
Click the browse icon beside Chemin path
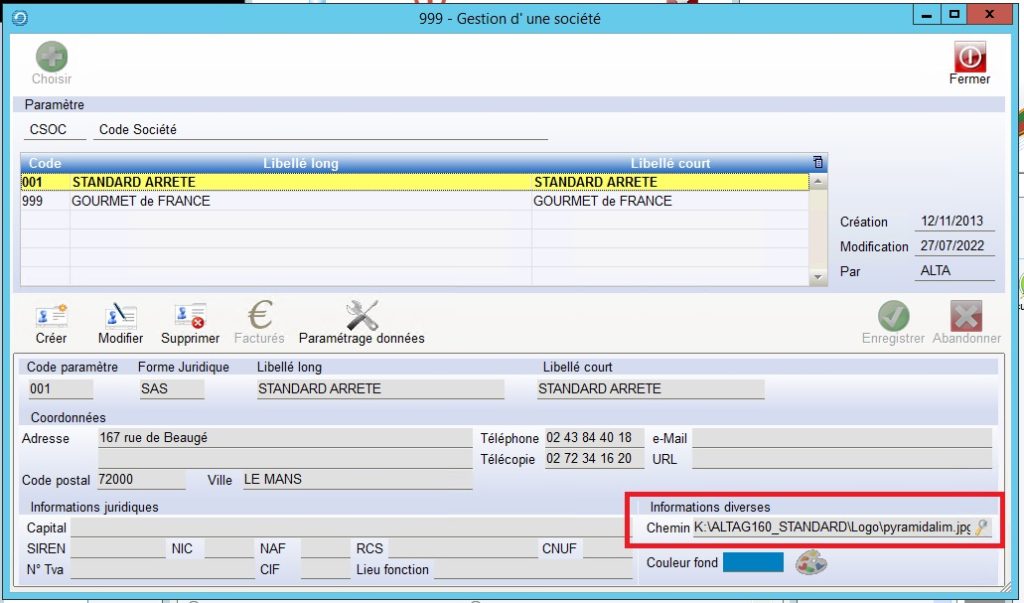tap(981, 527)
